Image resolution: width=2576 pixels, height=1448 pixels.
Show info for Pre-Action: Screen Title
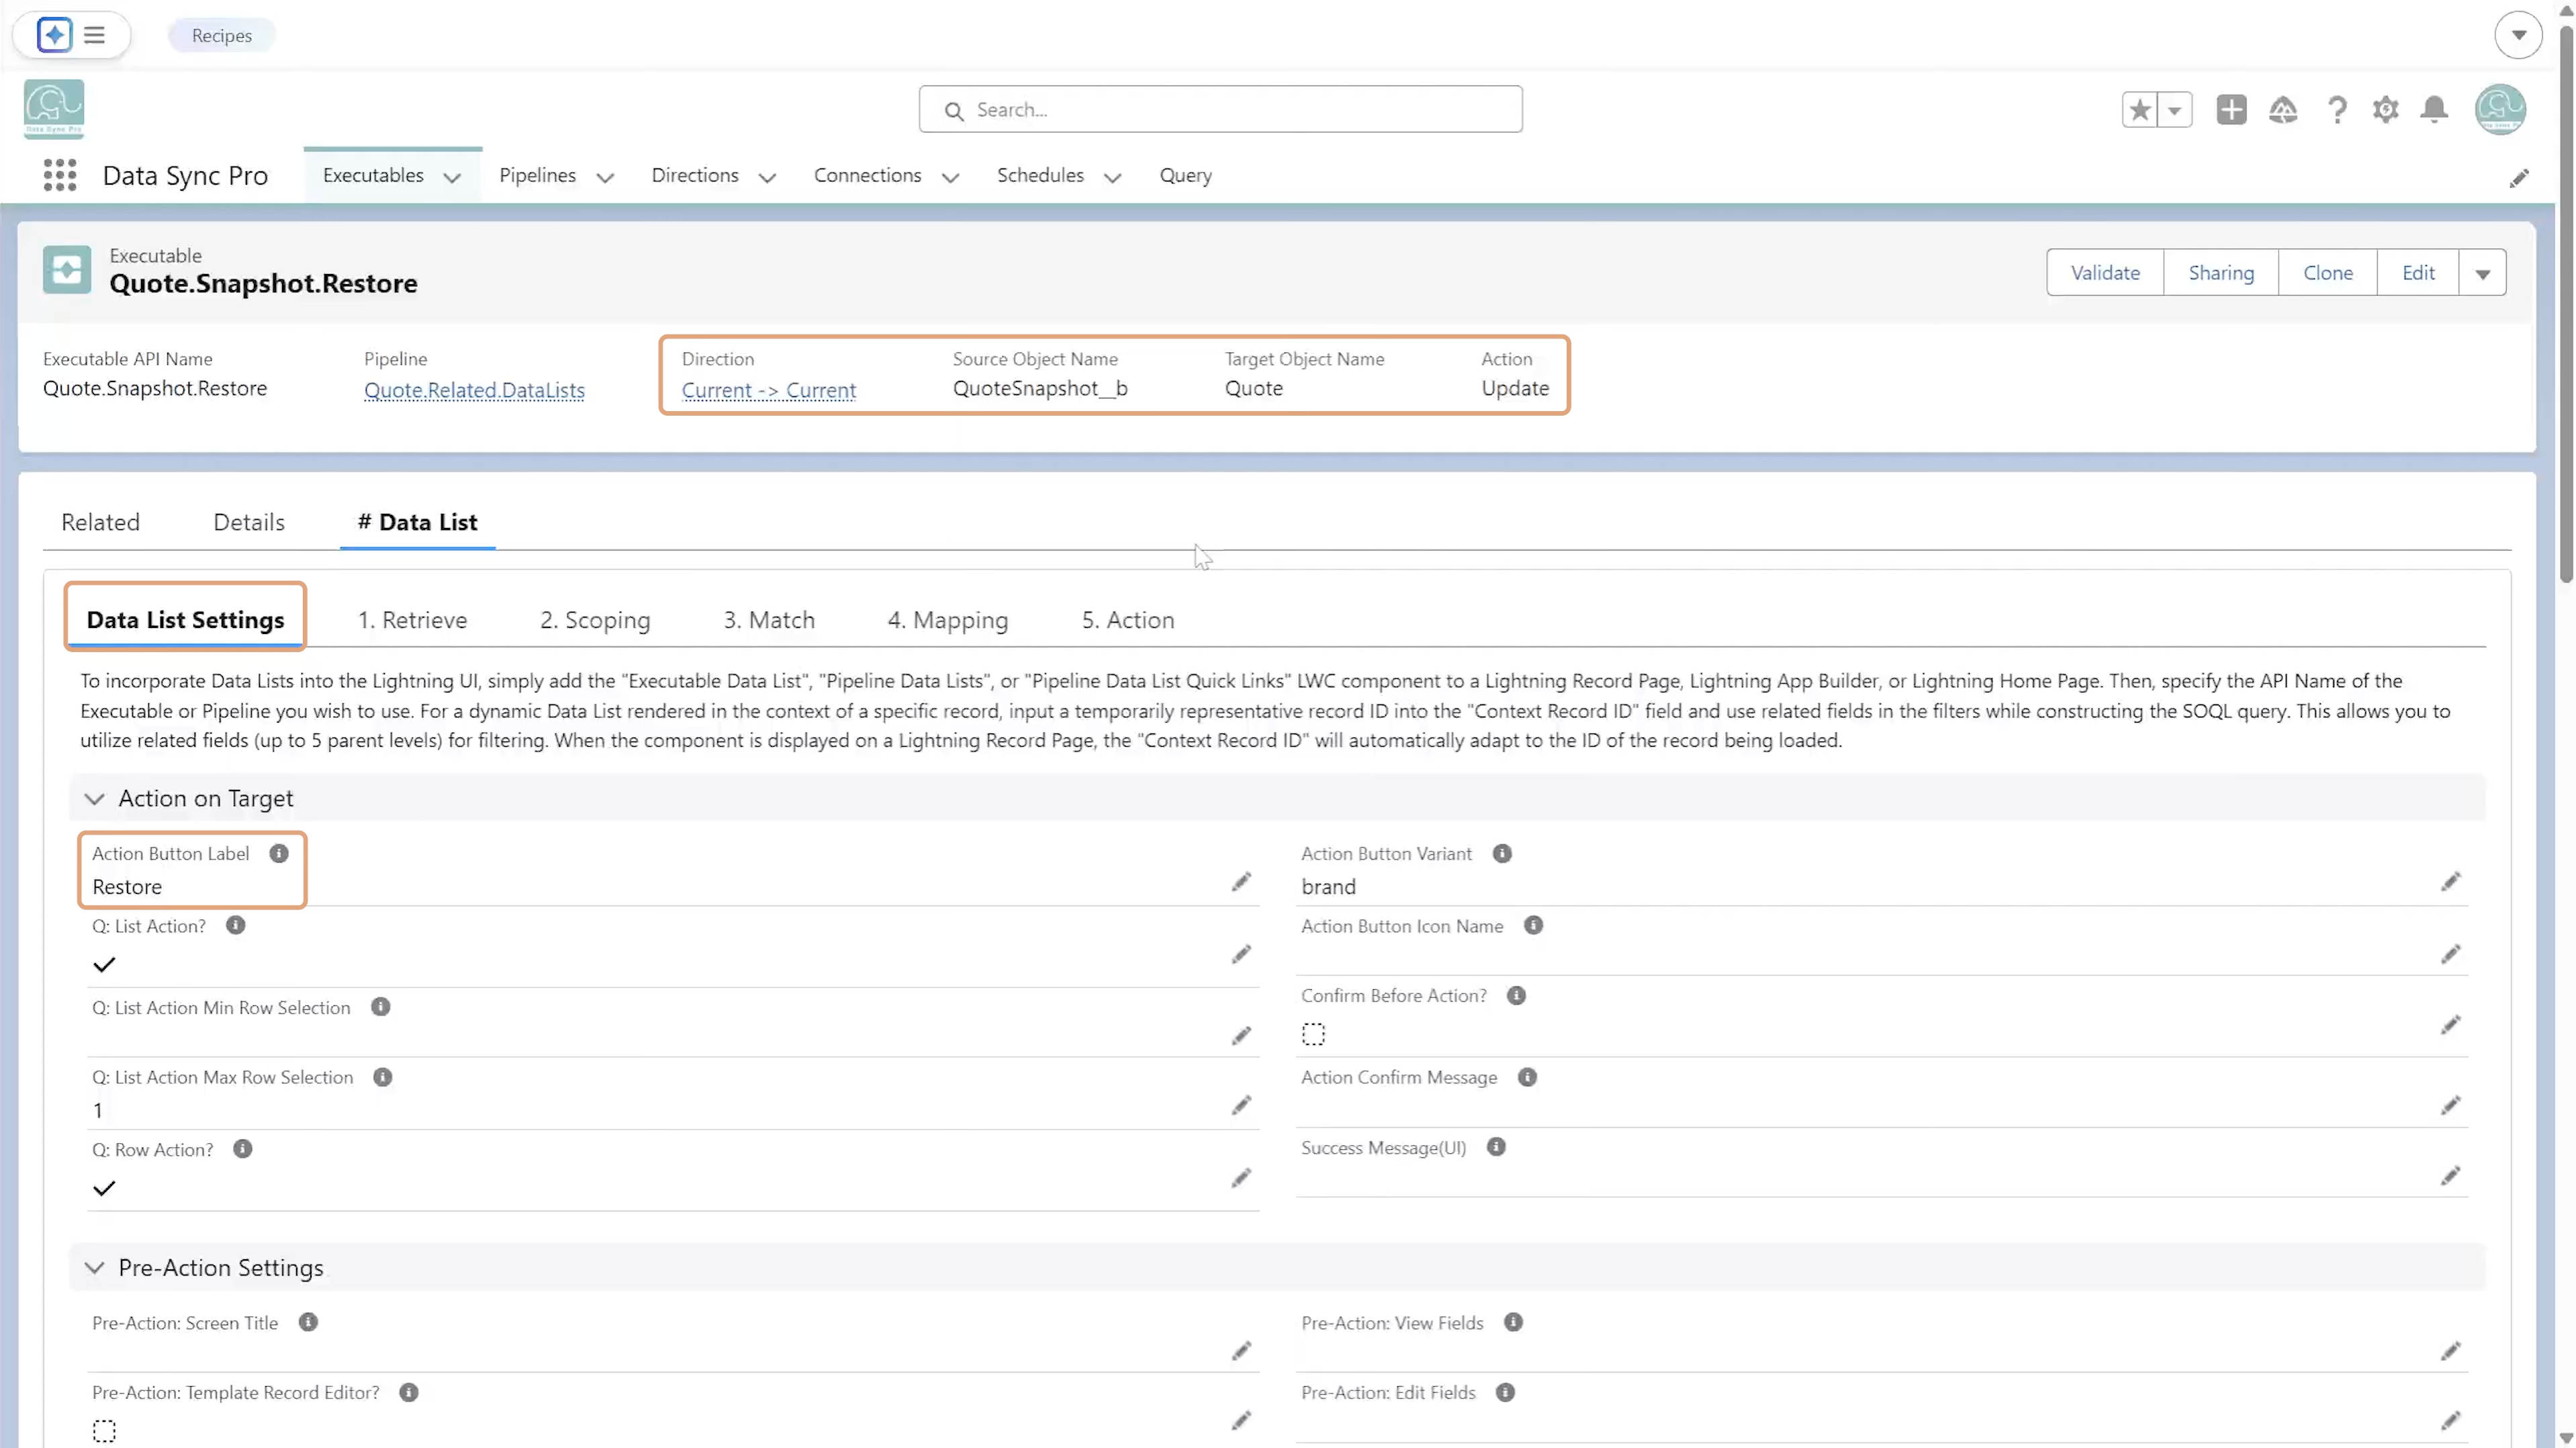pyautogui.click(x=308, y=1323)
